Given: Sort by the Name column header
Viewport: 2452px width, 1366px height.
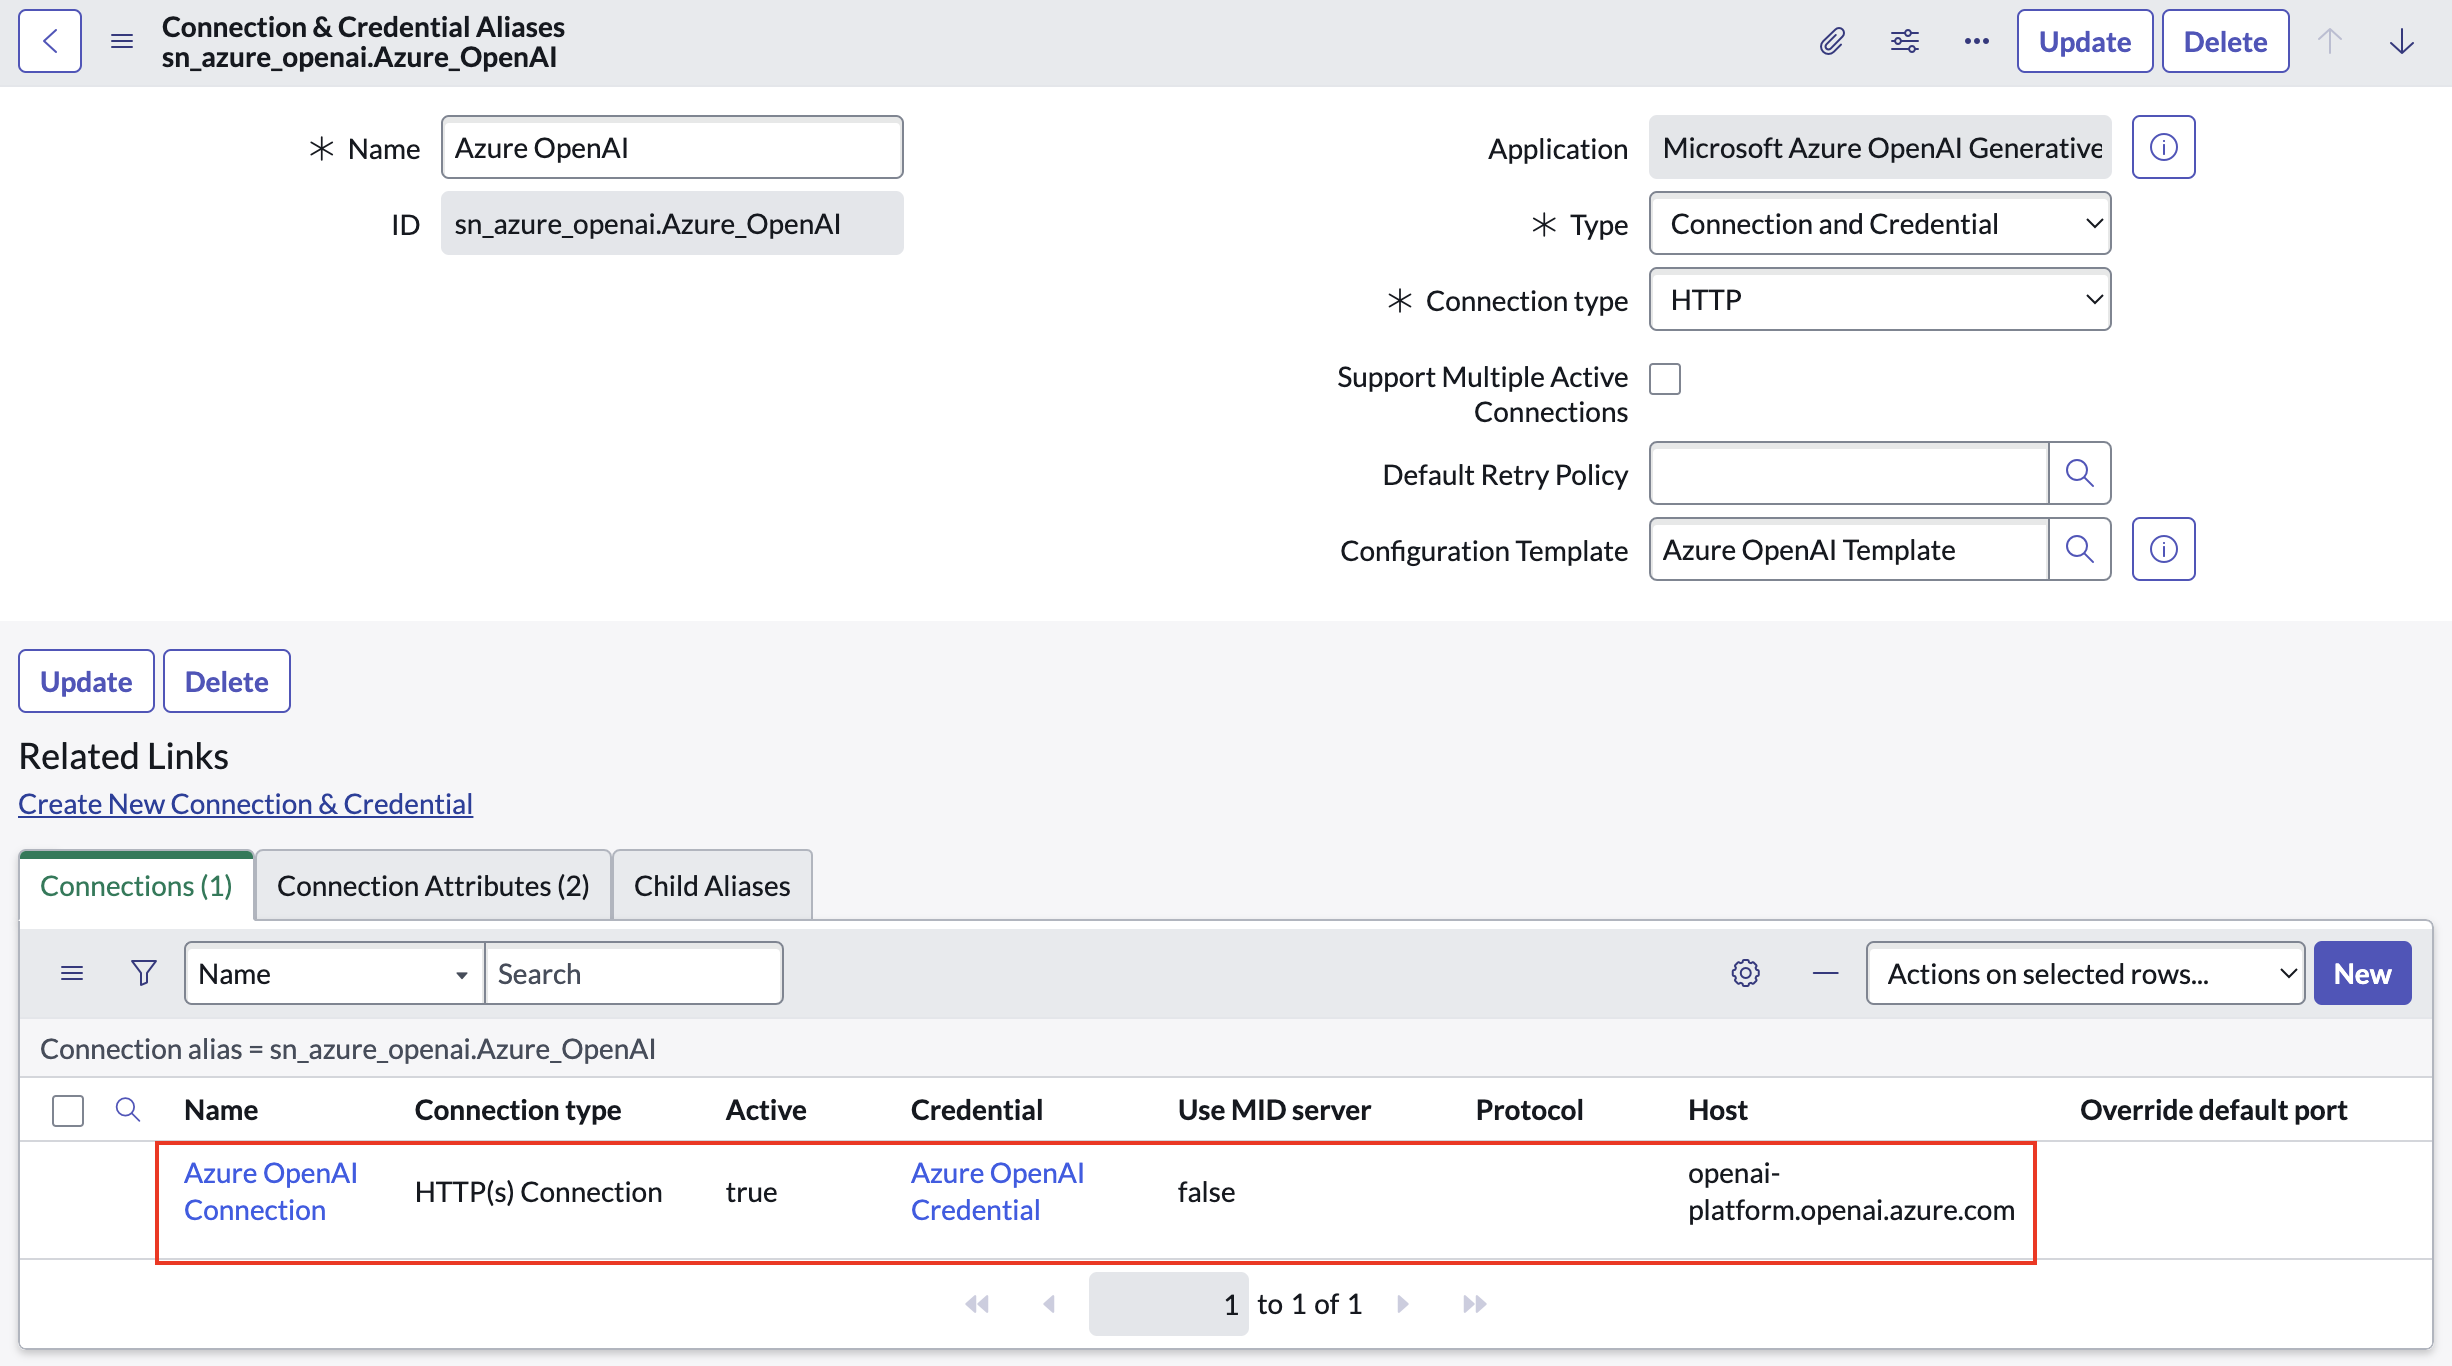Looking at the screenshot, I should [221, 1110].
